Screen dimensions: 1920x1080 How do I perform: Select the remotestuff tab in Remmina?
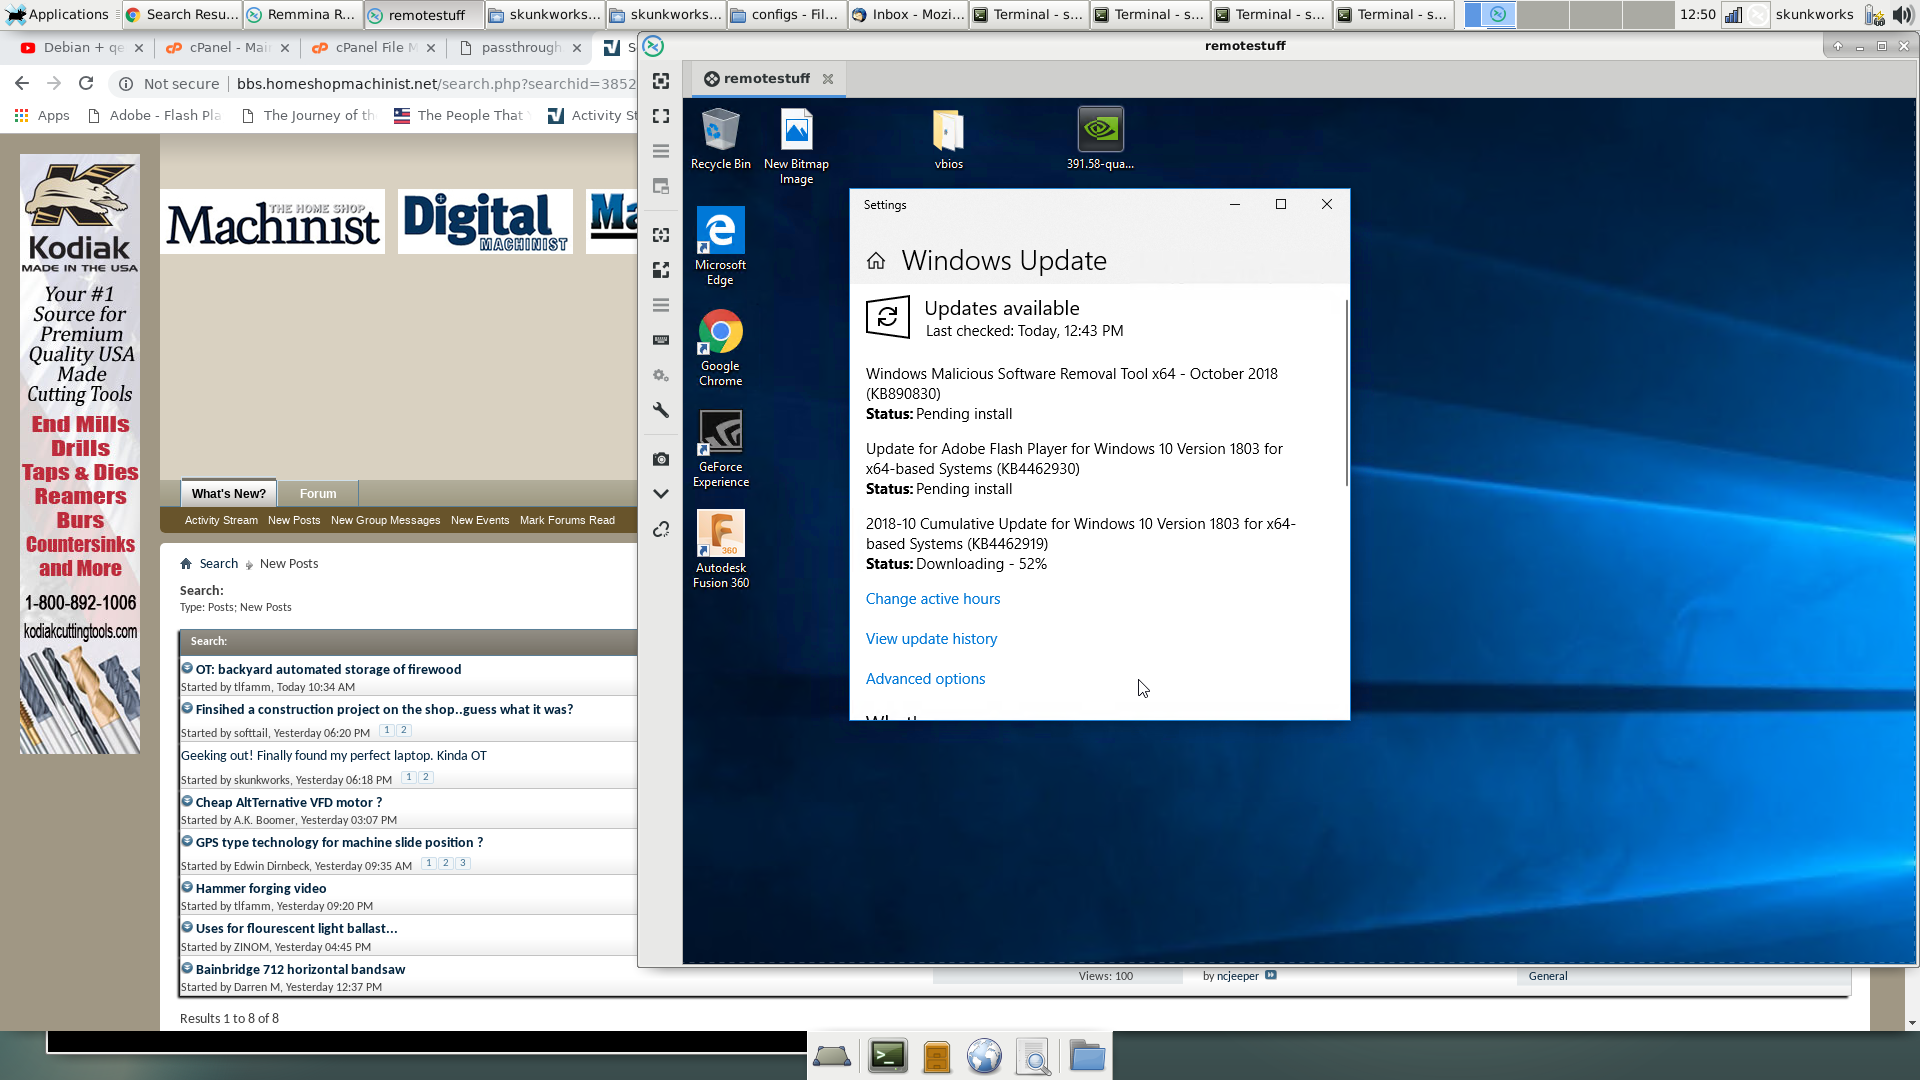pos(767,79)
